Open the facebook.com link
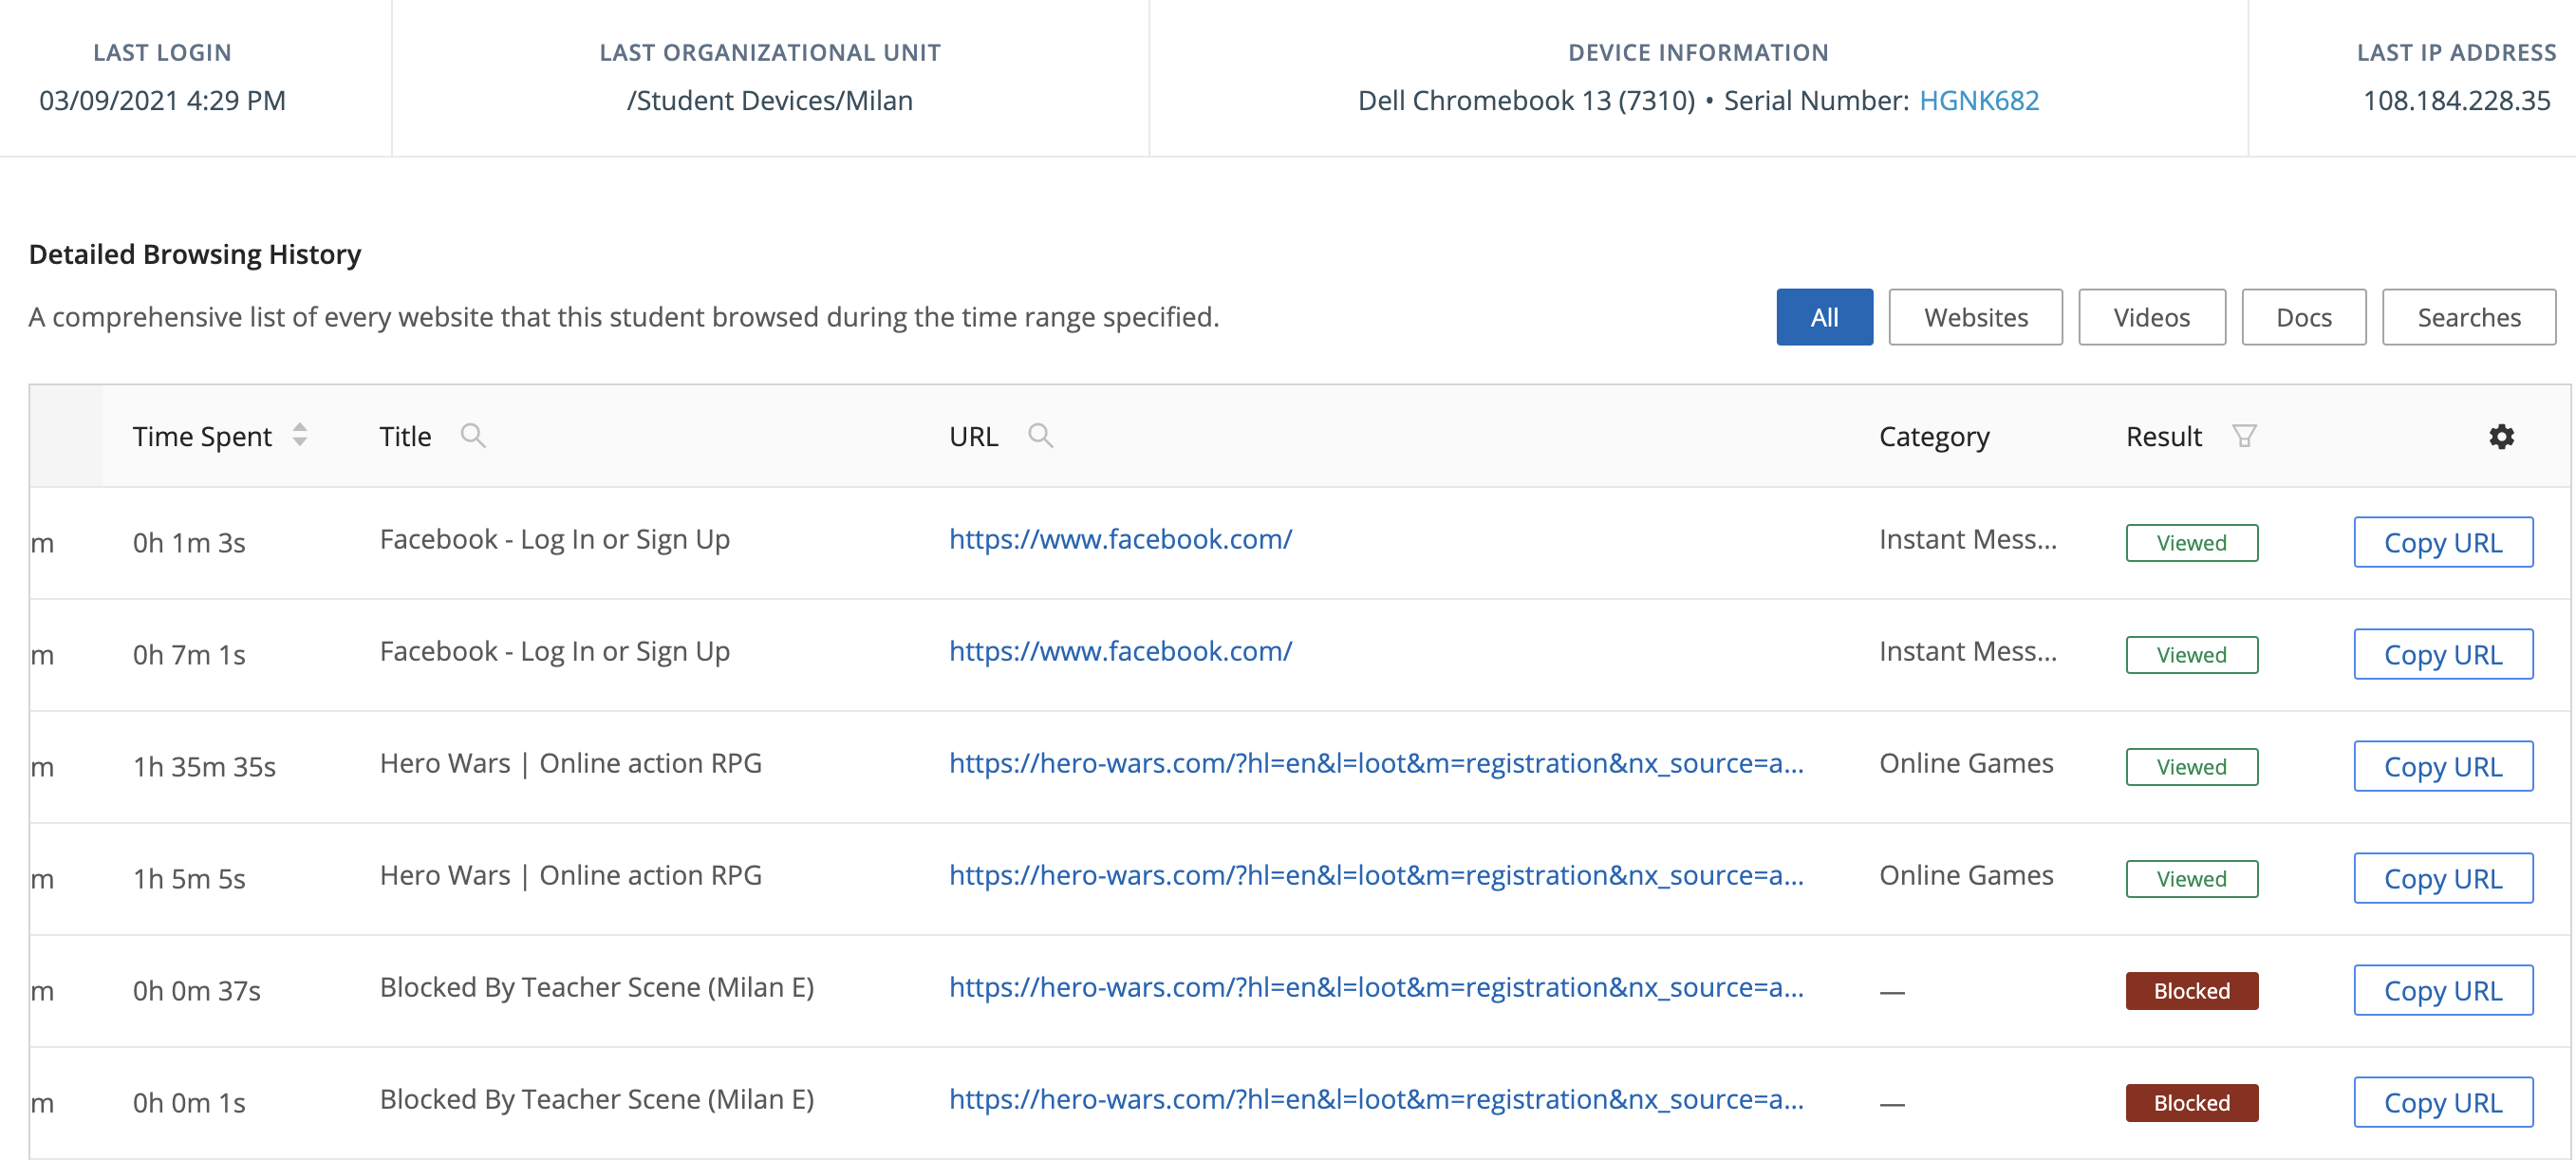This screenshot has height=1160, width=2576. click(1120, 539)
